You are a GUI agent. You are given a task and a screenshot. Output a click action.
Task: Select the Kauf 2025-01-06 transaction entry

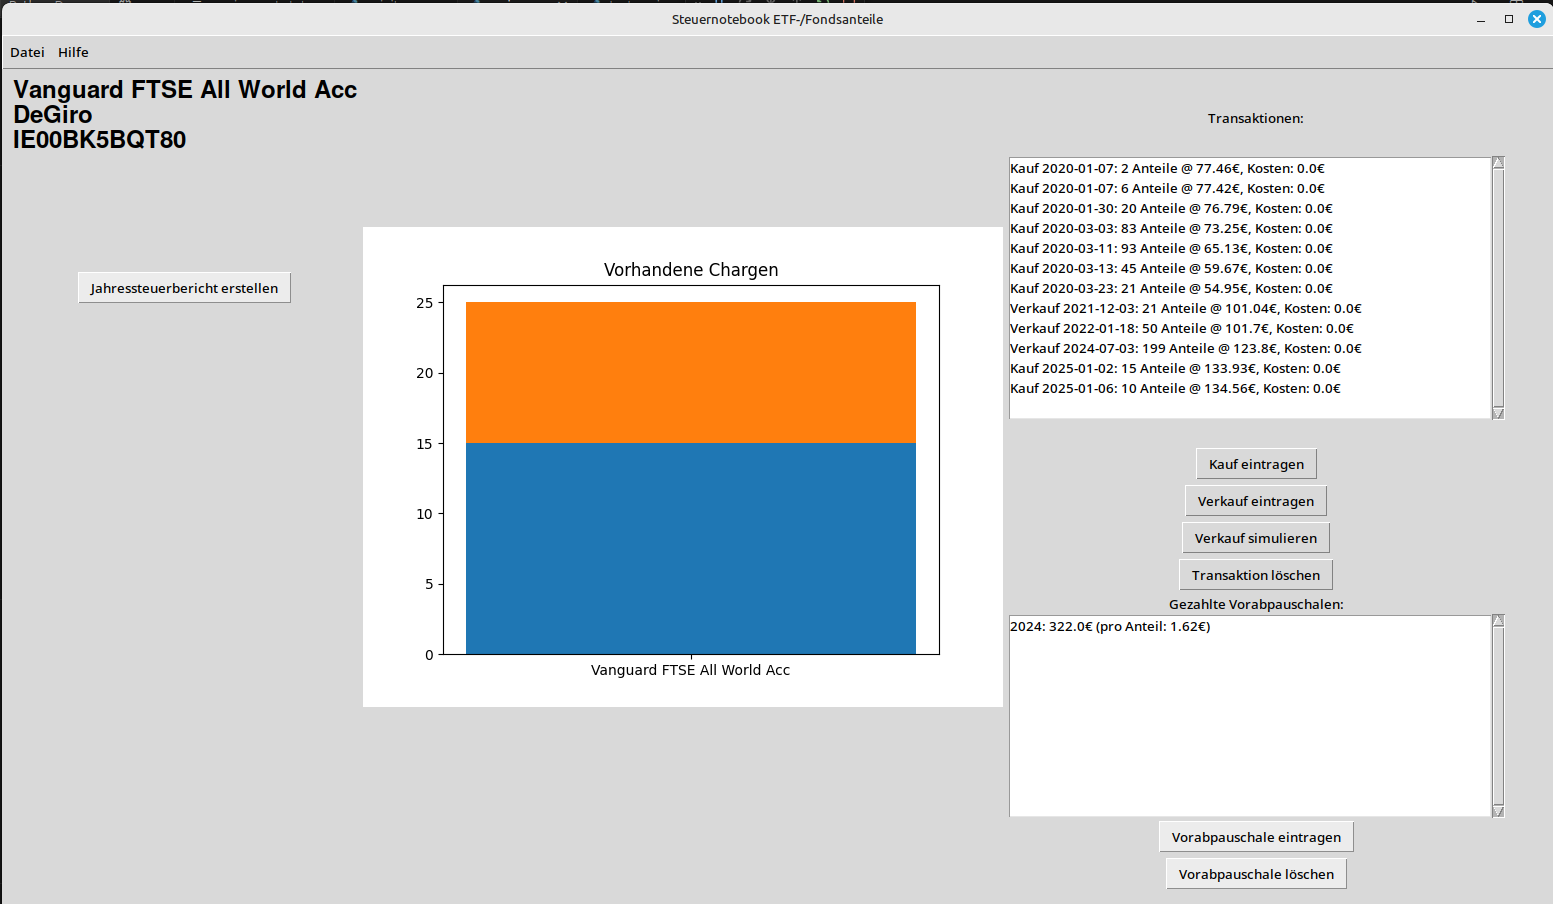pyautogui.click(x=1175, y=388)
